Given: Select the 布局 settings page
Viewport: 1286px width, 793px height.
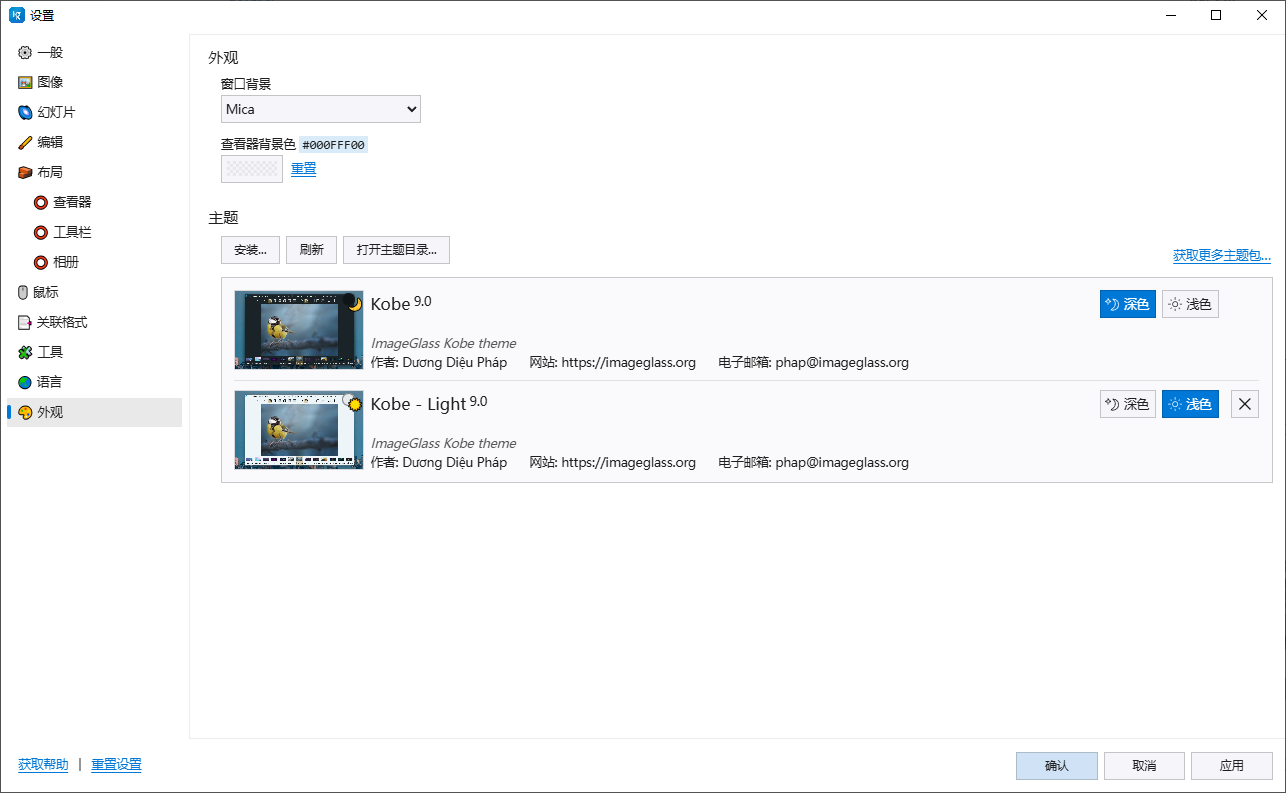Looking at the screenshot, I should pyautogui.click(x=95, y=172).
